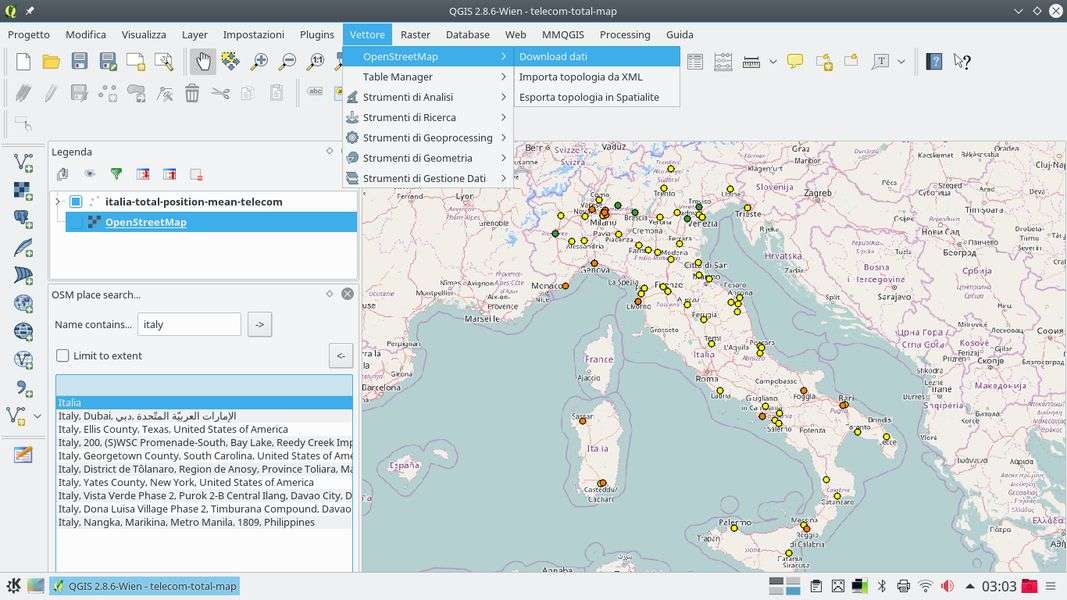Select the Measure Line ruler tool
1067x600 pixels.
[x=751, y=62]
